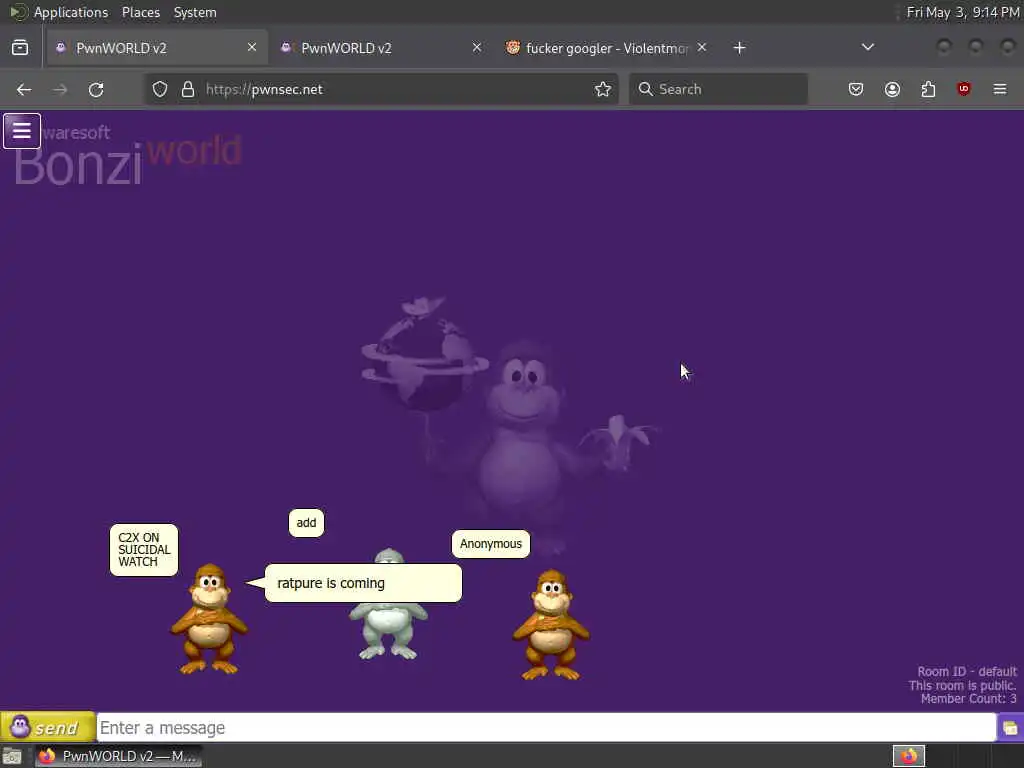Click the Member Count: 3 text
Screen dimensions: 1024x768
coord(968,699)
